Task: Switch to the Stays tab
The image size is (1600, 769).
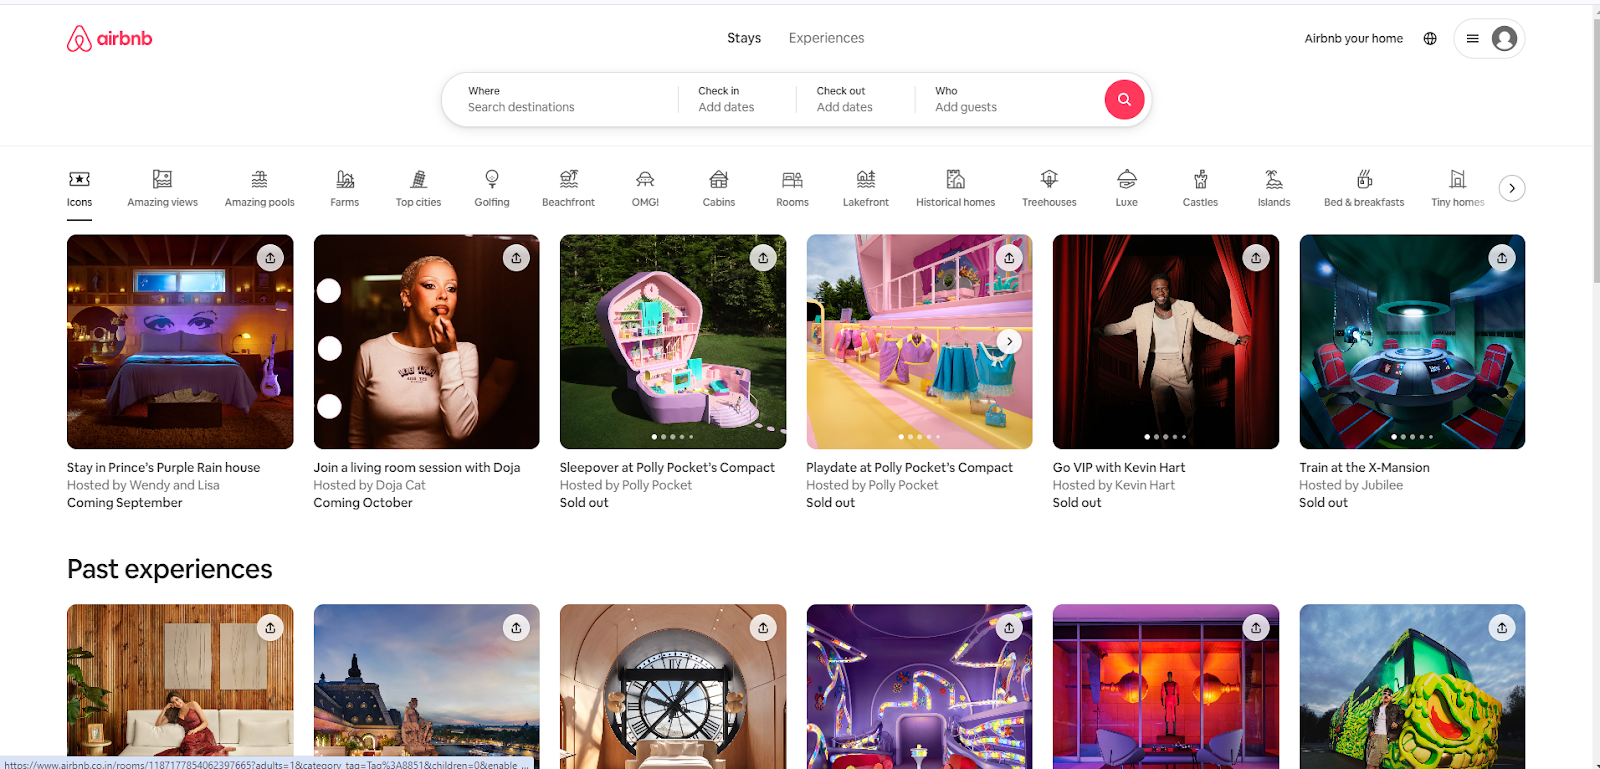Action: click(744, 38)
